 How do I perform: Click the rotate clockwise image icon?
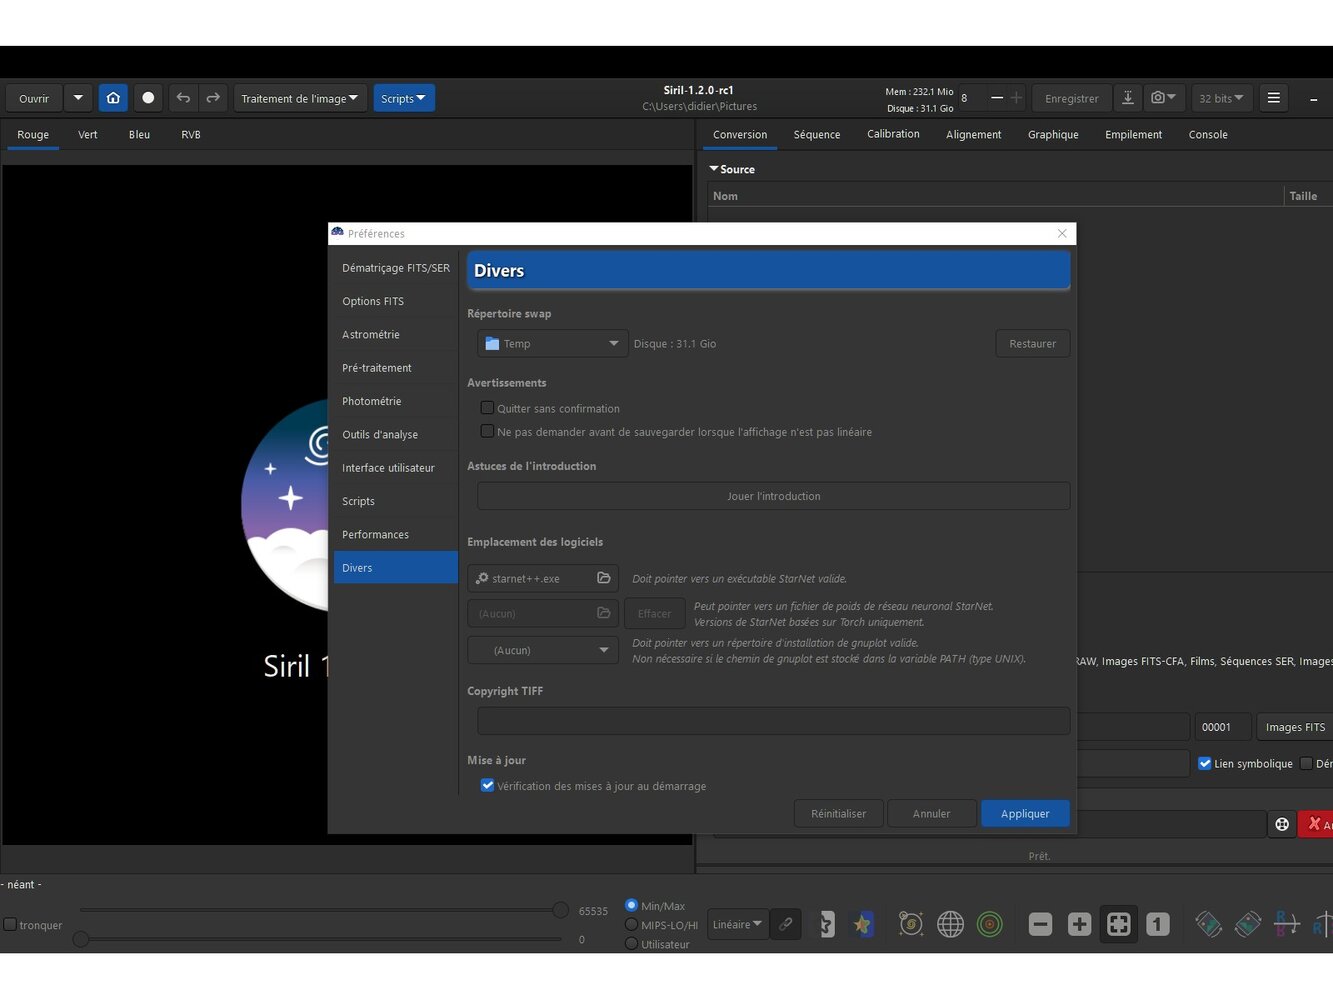pos(1247,924)
